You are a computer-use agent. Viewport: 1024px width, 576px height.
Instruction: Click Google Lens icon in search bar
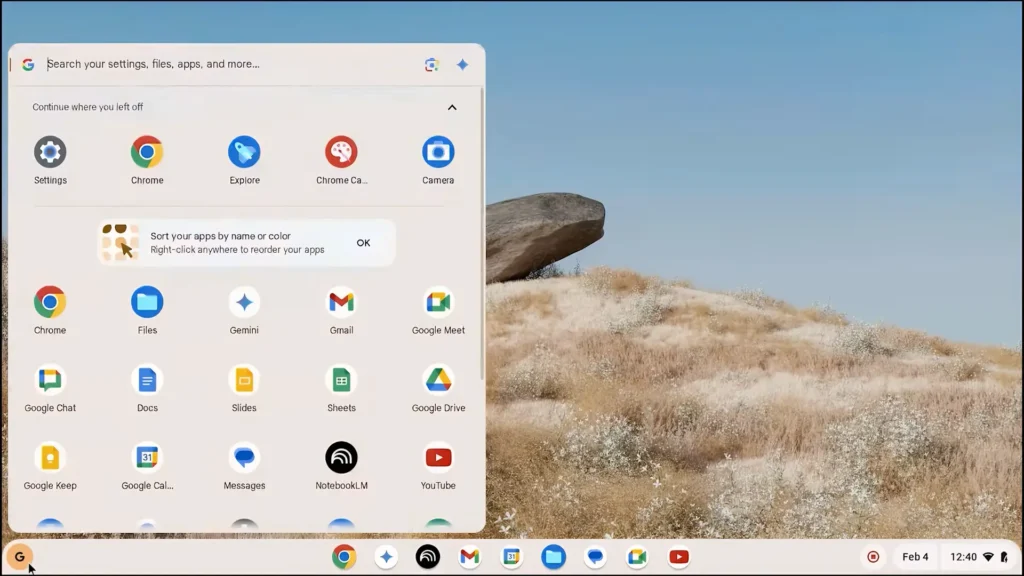[432, 64]
